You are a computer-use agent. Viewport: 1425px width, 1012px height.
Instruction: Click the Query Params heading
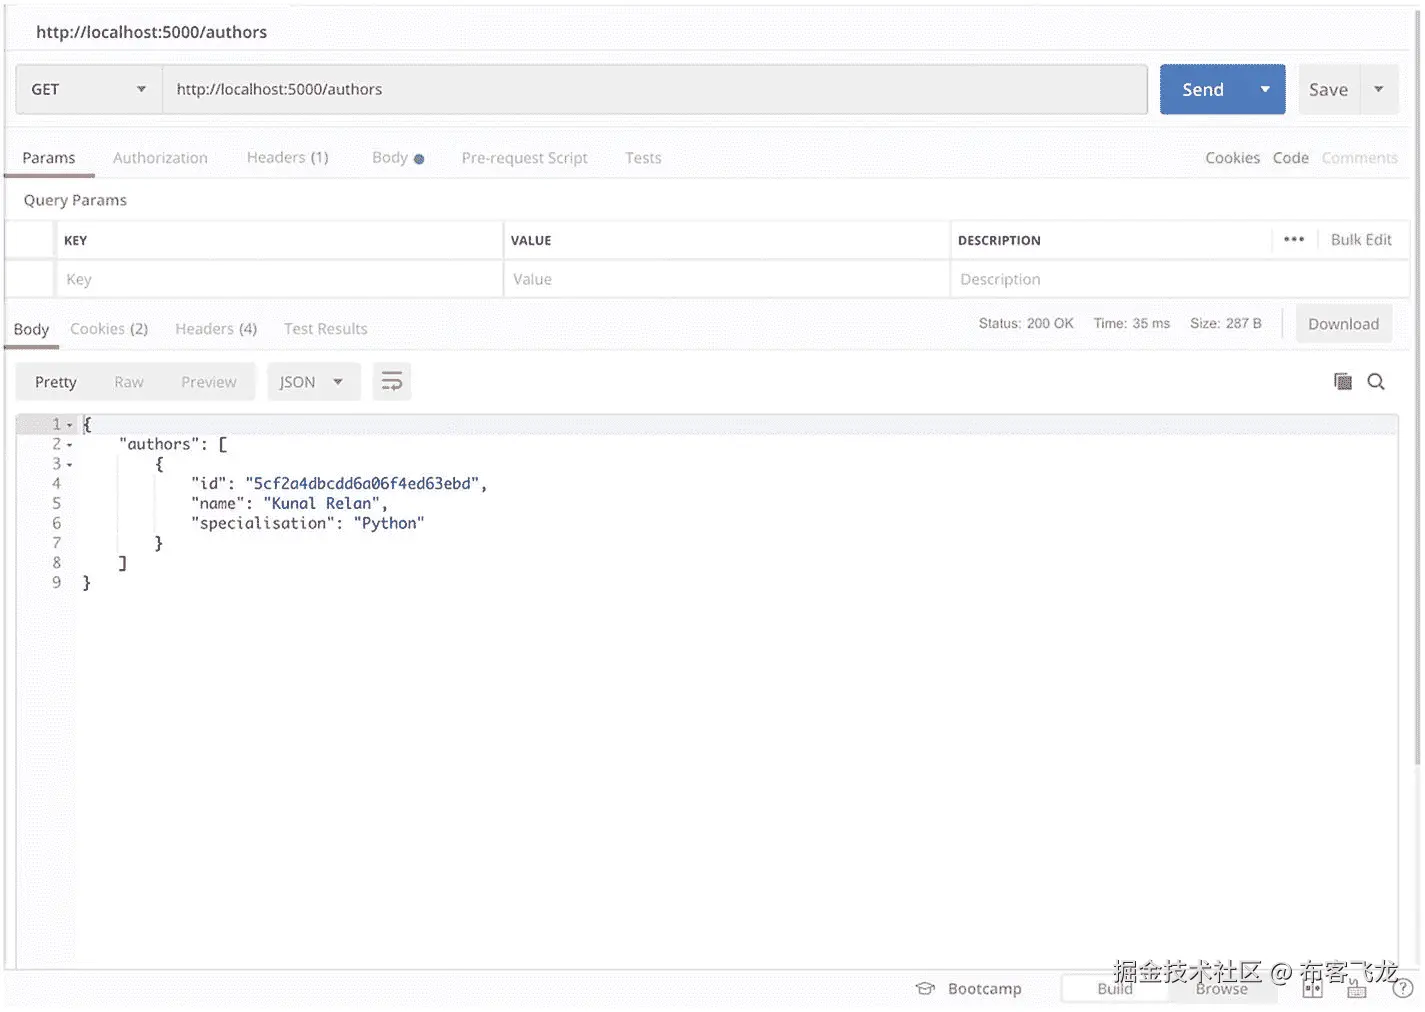pos(75,200)
